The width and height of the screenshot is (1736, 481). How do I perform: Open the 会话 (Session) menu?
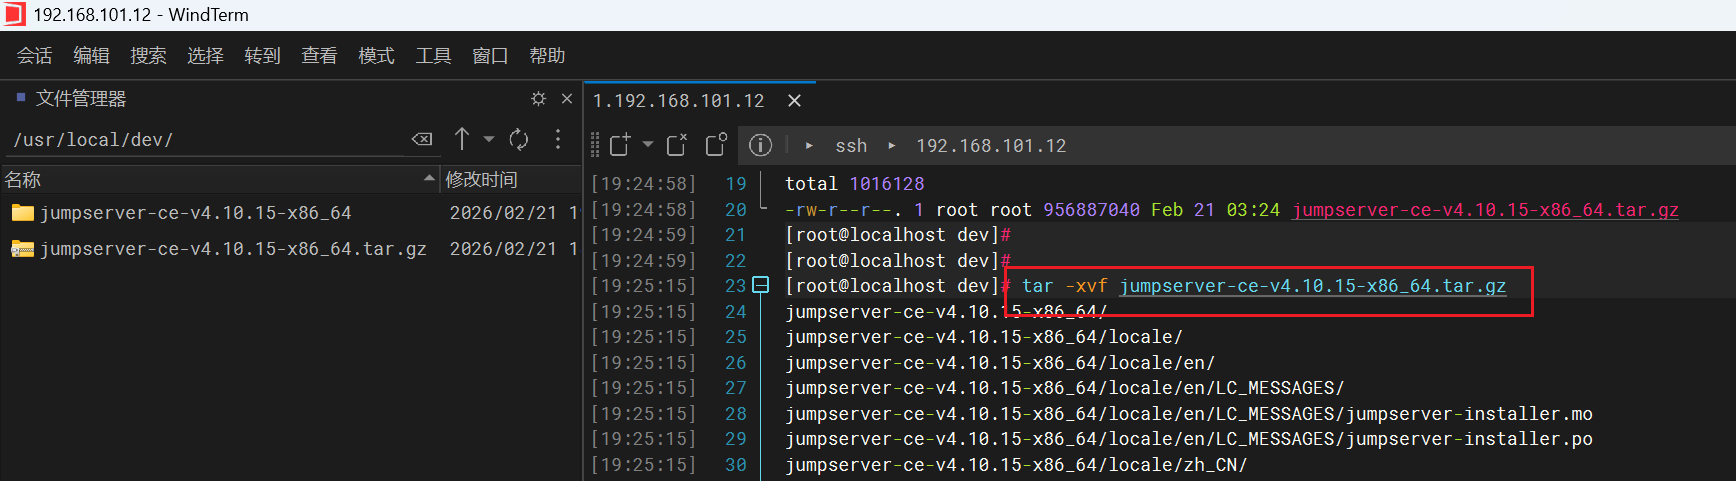click(34, 56)
